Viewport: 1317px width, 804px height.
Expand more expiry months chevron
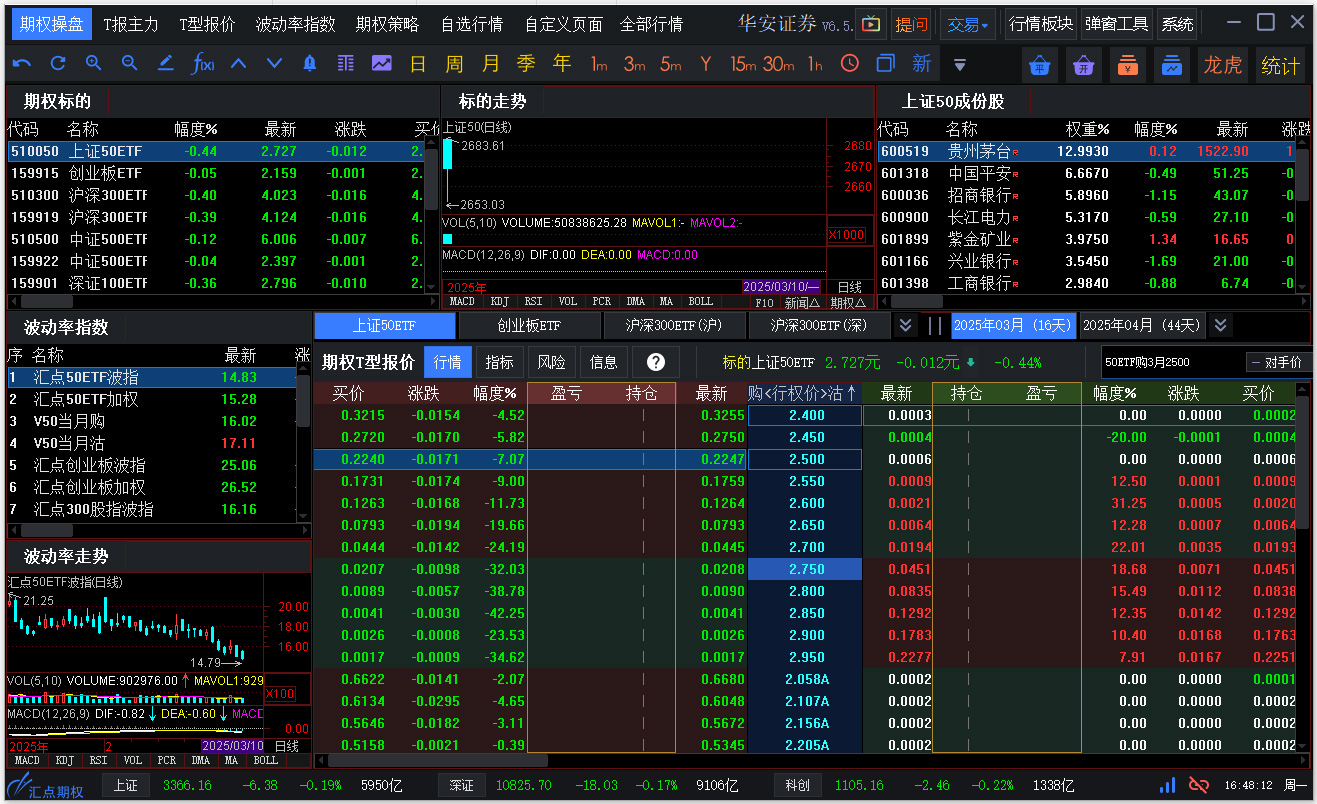[1220, 325]
